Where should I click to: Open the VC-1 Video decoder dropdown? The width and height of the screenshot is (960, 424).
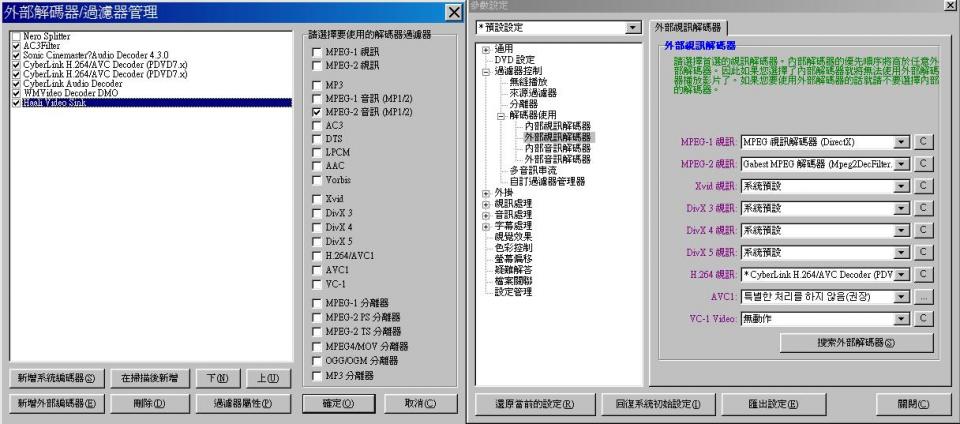click(x=901, y=319)
